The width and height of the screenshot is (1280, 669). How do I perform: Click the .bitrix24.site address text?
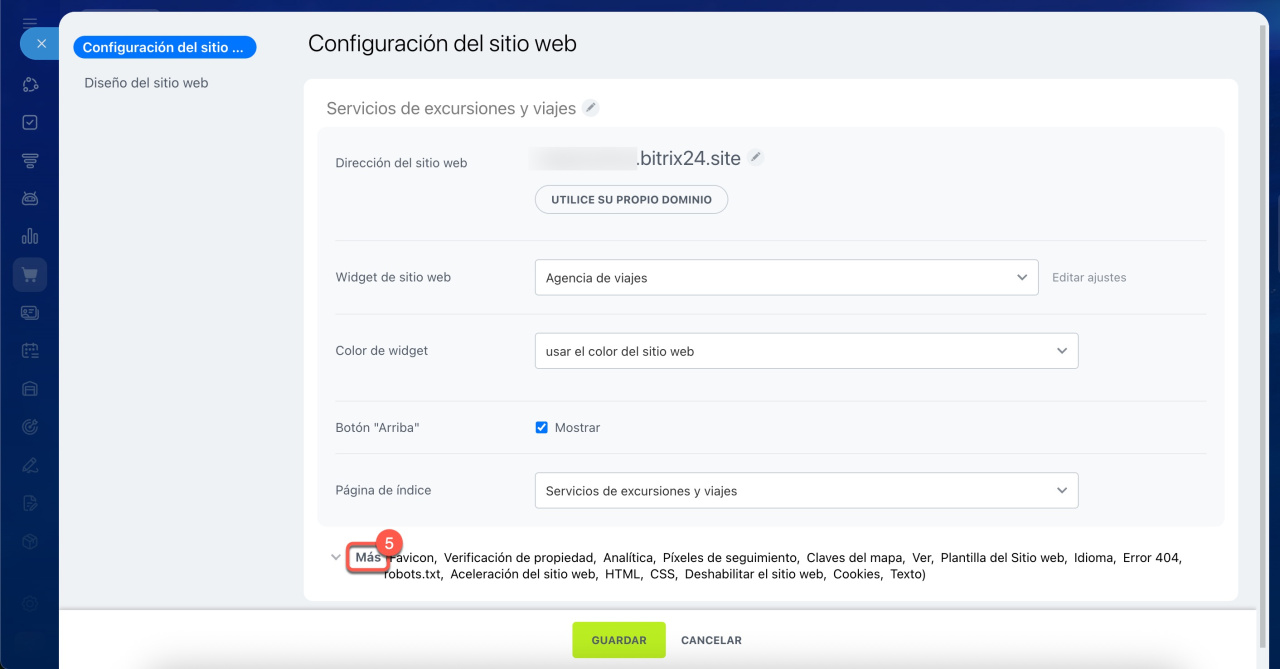tap(689, 158)
